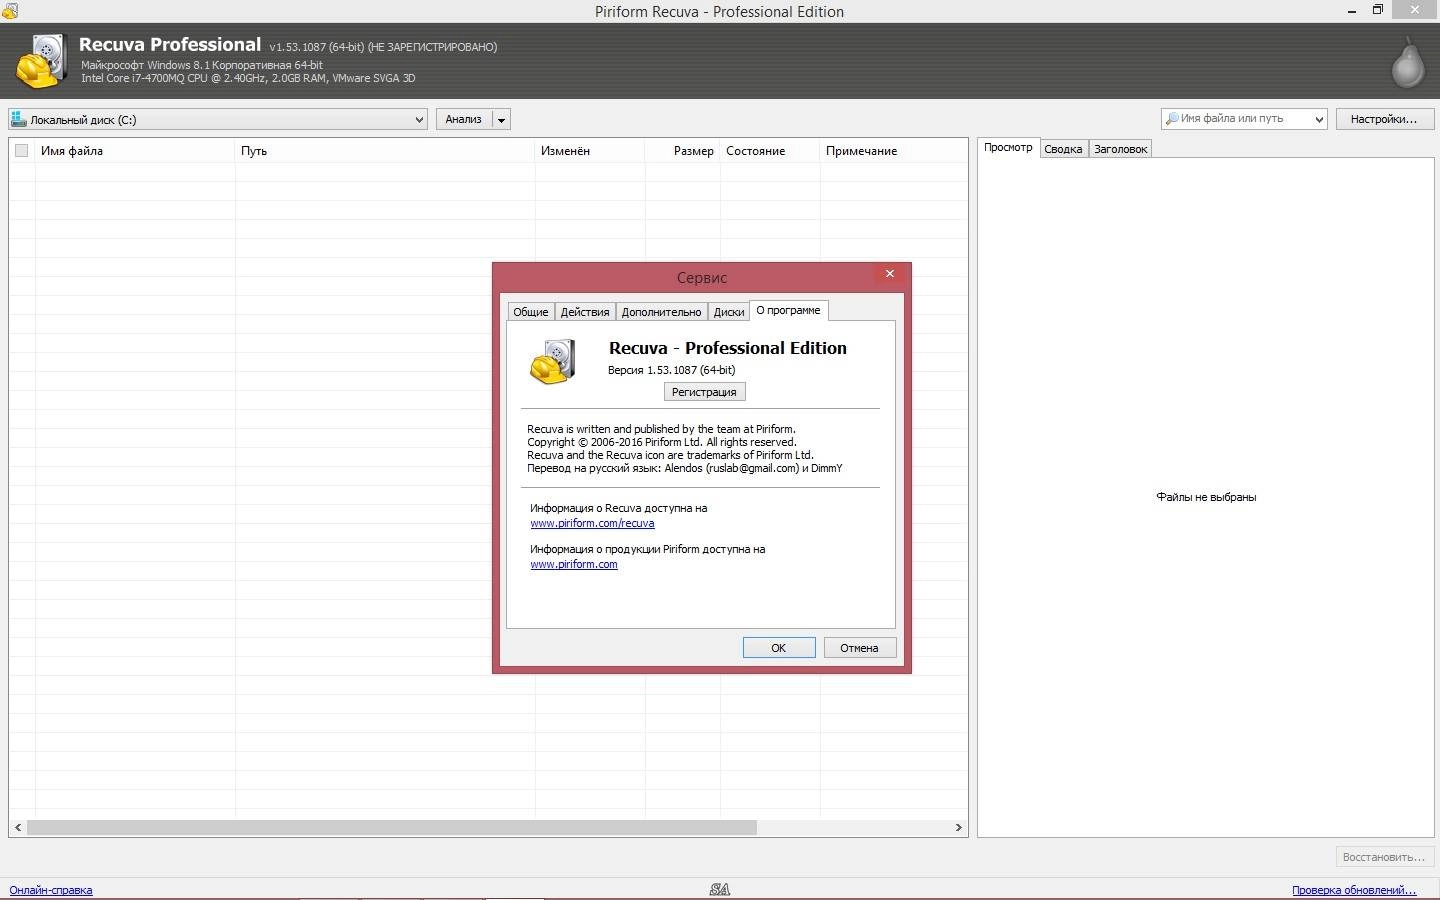Start scan with the Анализ button
Image resolution: width=1440 pixels, height=900 pixels.
[463, 119]
